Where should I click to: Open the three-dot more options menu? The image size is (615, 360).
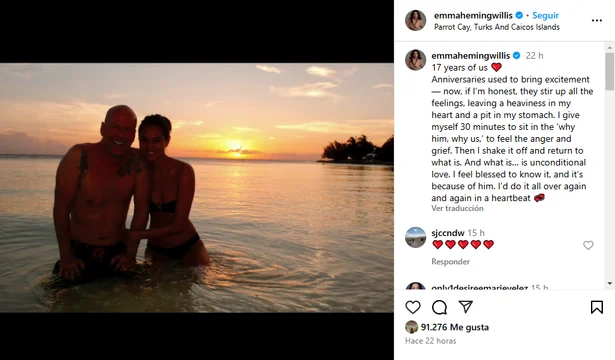coord(597,20)
